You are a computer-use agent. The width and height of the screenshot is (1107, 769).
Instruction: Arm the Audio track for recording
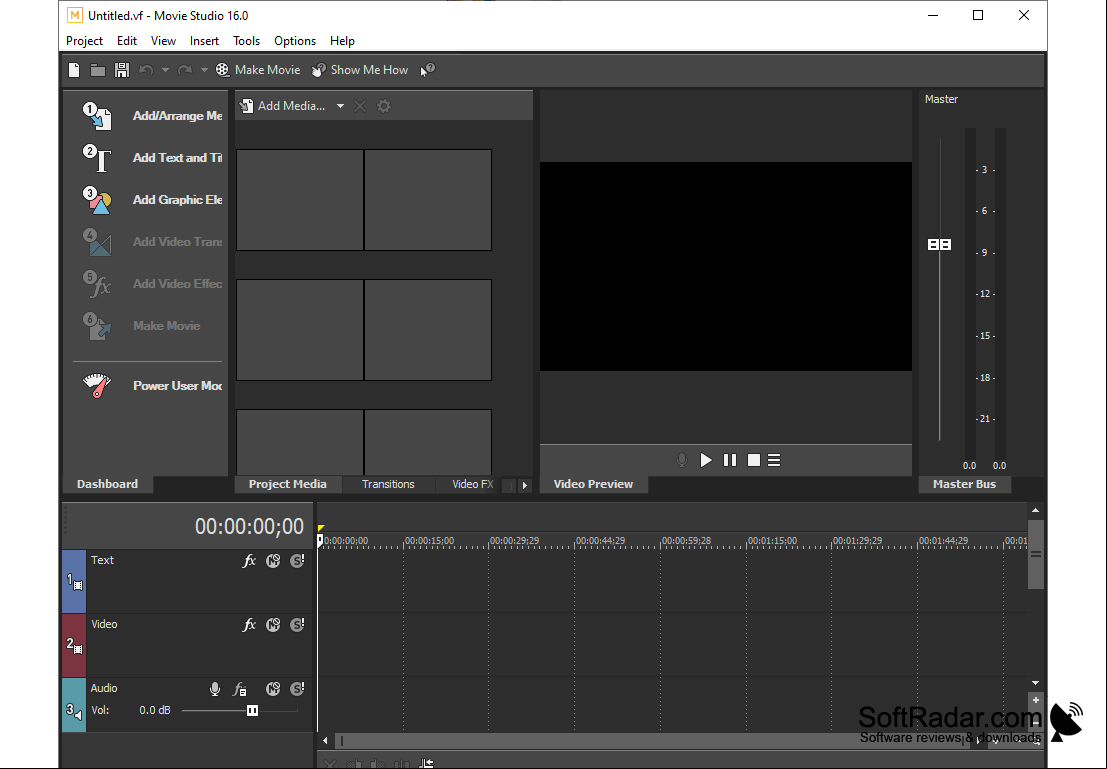pos(215,689)
